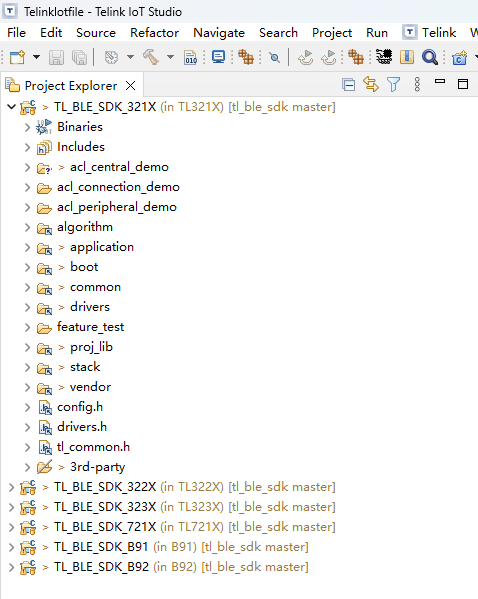Screen dimensions: 478x599
Task: Click the chip flash tool icon
Action: coord(384,57)
